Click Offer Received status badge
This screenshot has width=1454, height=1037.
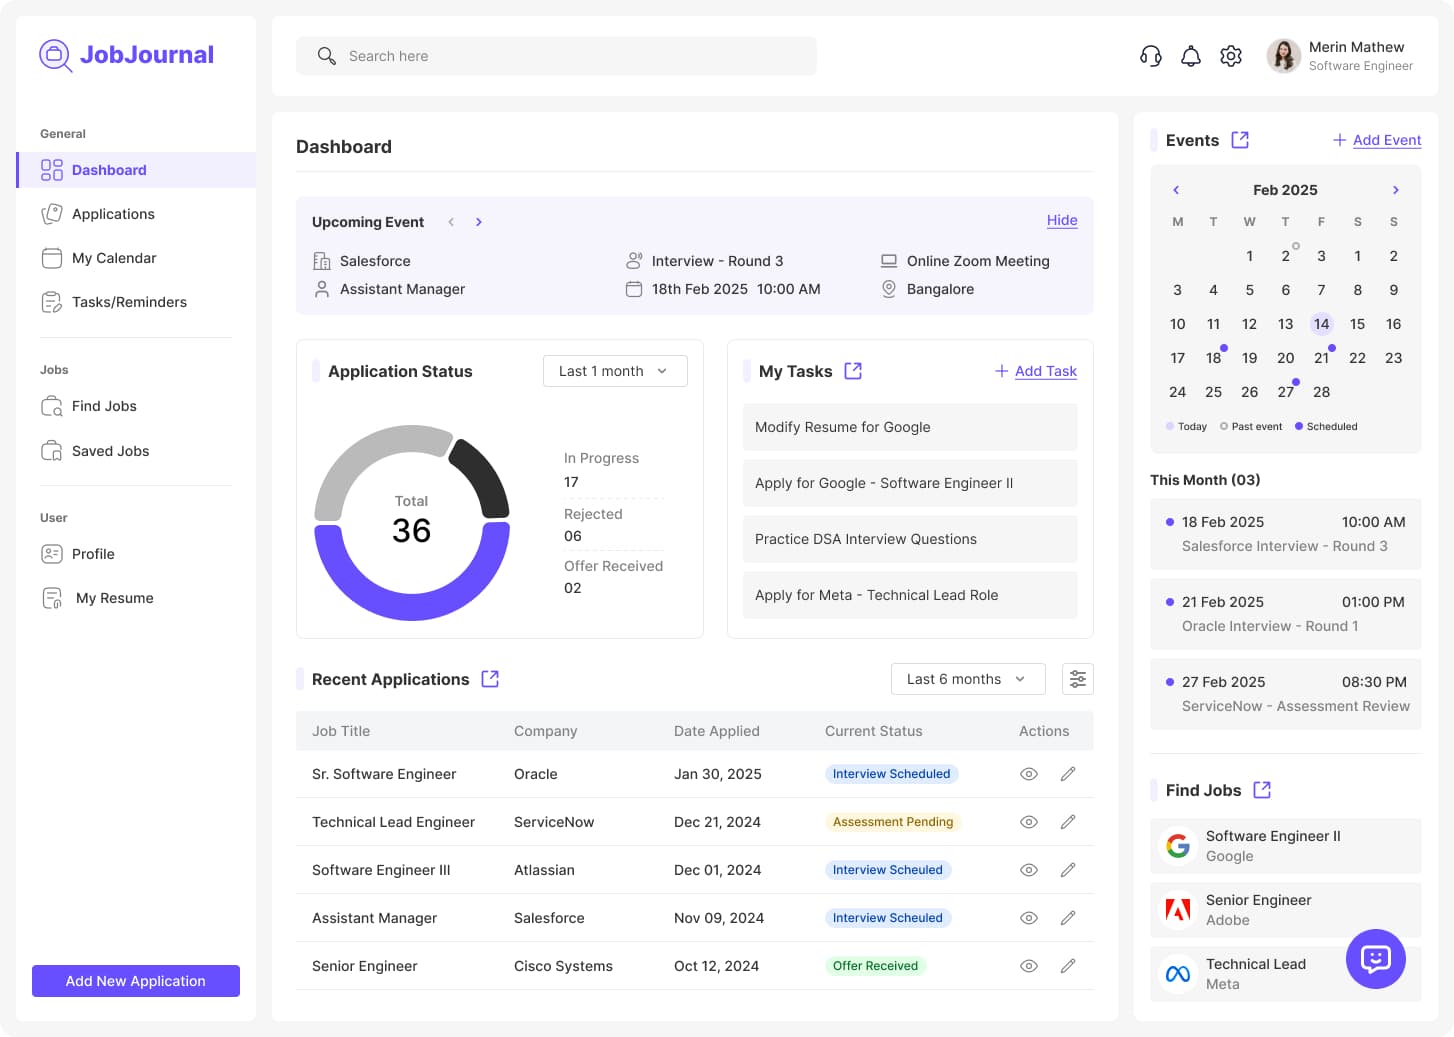876,966
